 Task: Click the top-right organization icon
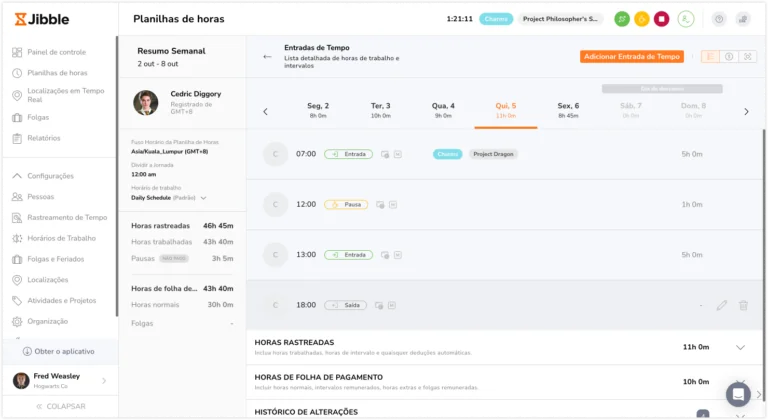coord(743,19)
